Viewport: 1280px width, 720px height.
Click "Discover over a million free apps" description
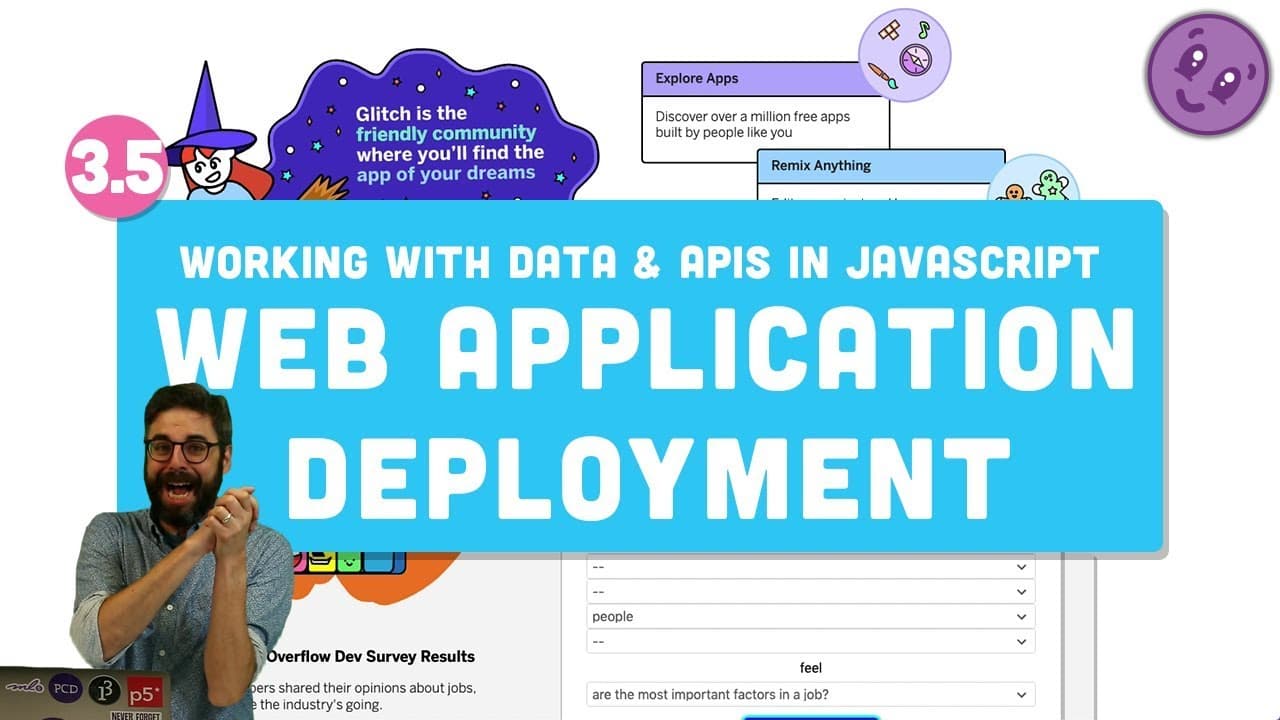tap(752, 124)
